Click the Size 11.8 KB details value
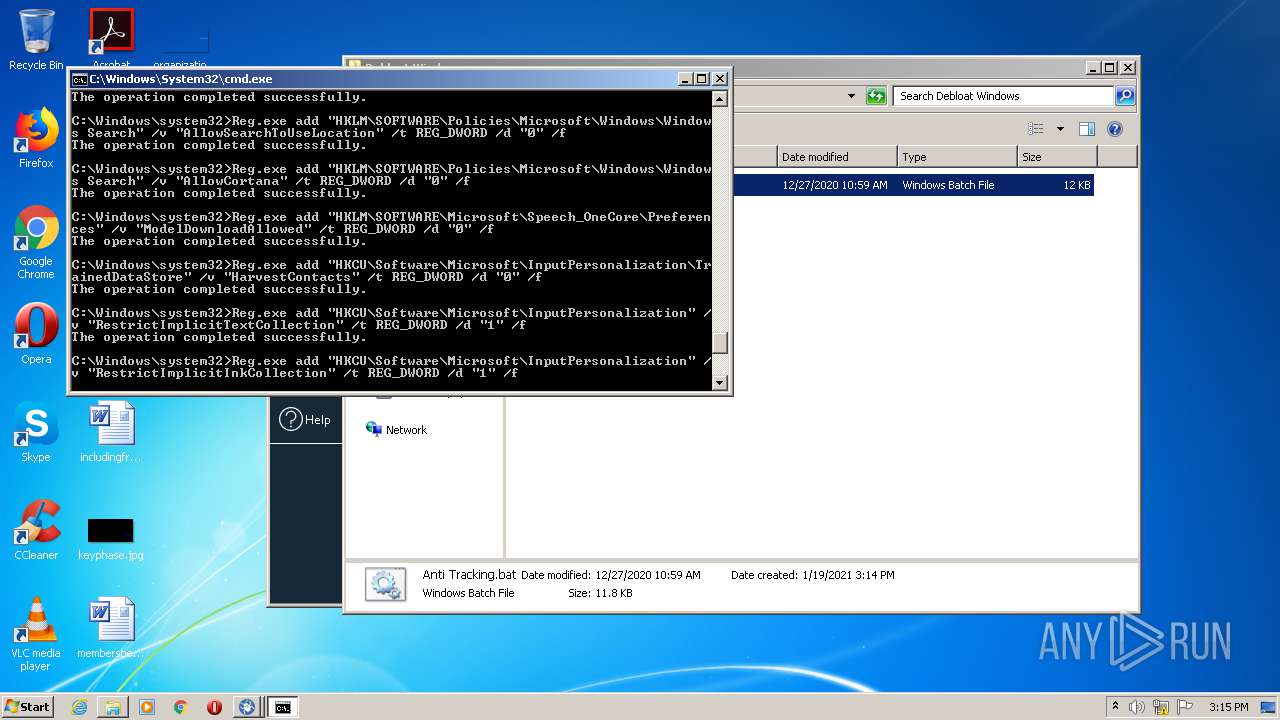Image resolution: width=1280 pixels, height=720 pixels. [614, 593]
